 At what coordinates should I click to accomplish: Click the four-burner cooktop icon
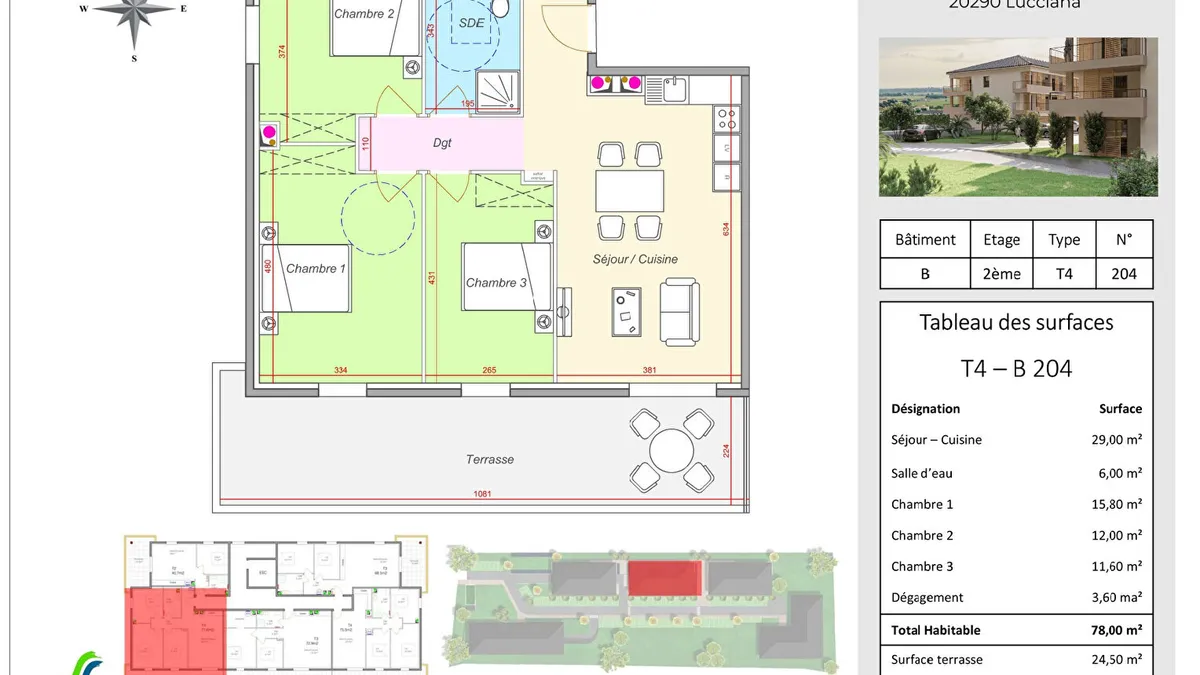click(x=727, y=120)
